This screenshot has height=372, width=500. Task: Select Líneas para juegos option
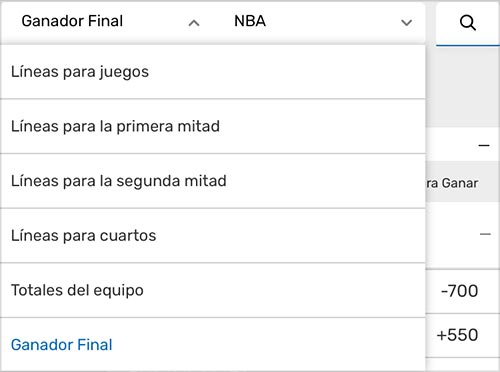(x=213, y=72)
